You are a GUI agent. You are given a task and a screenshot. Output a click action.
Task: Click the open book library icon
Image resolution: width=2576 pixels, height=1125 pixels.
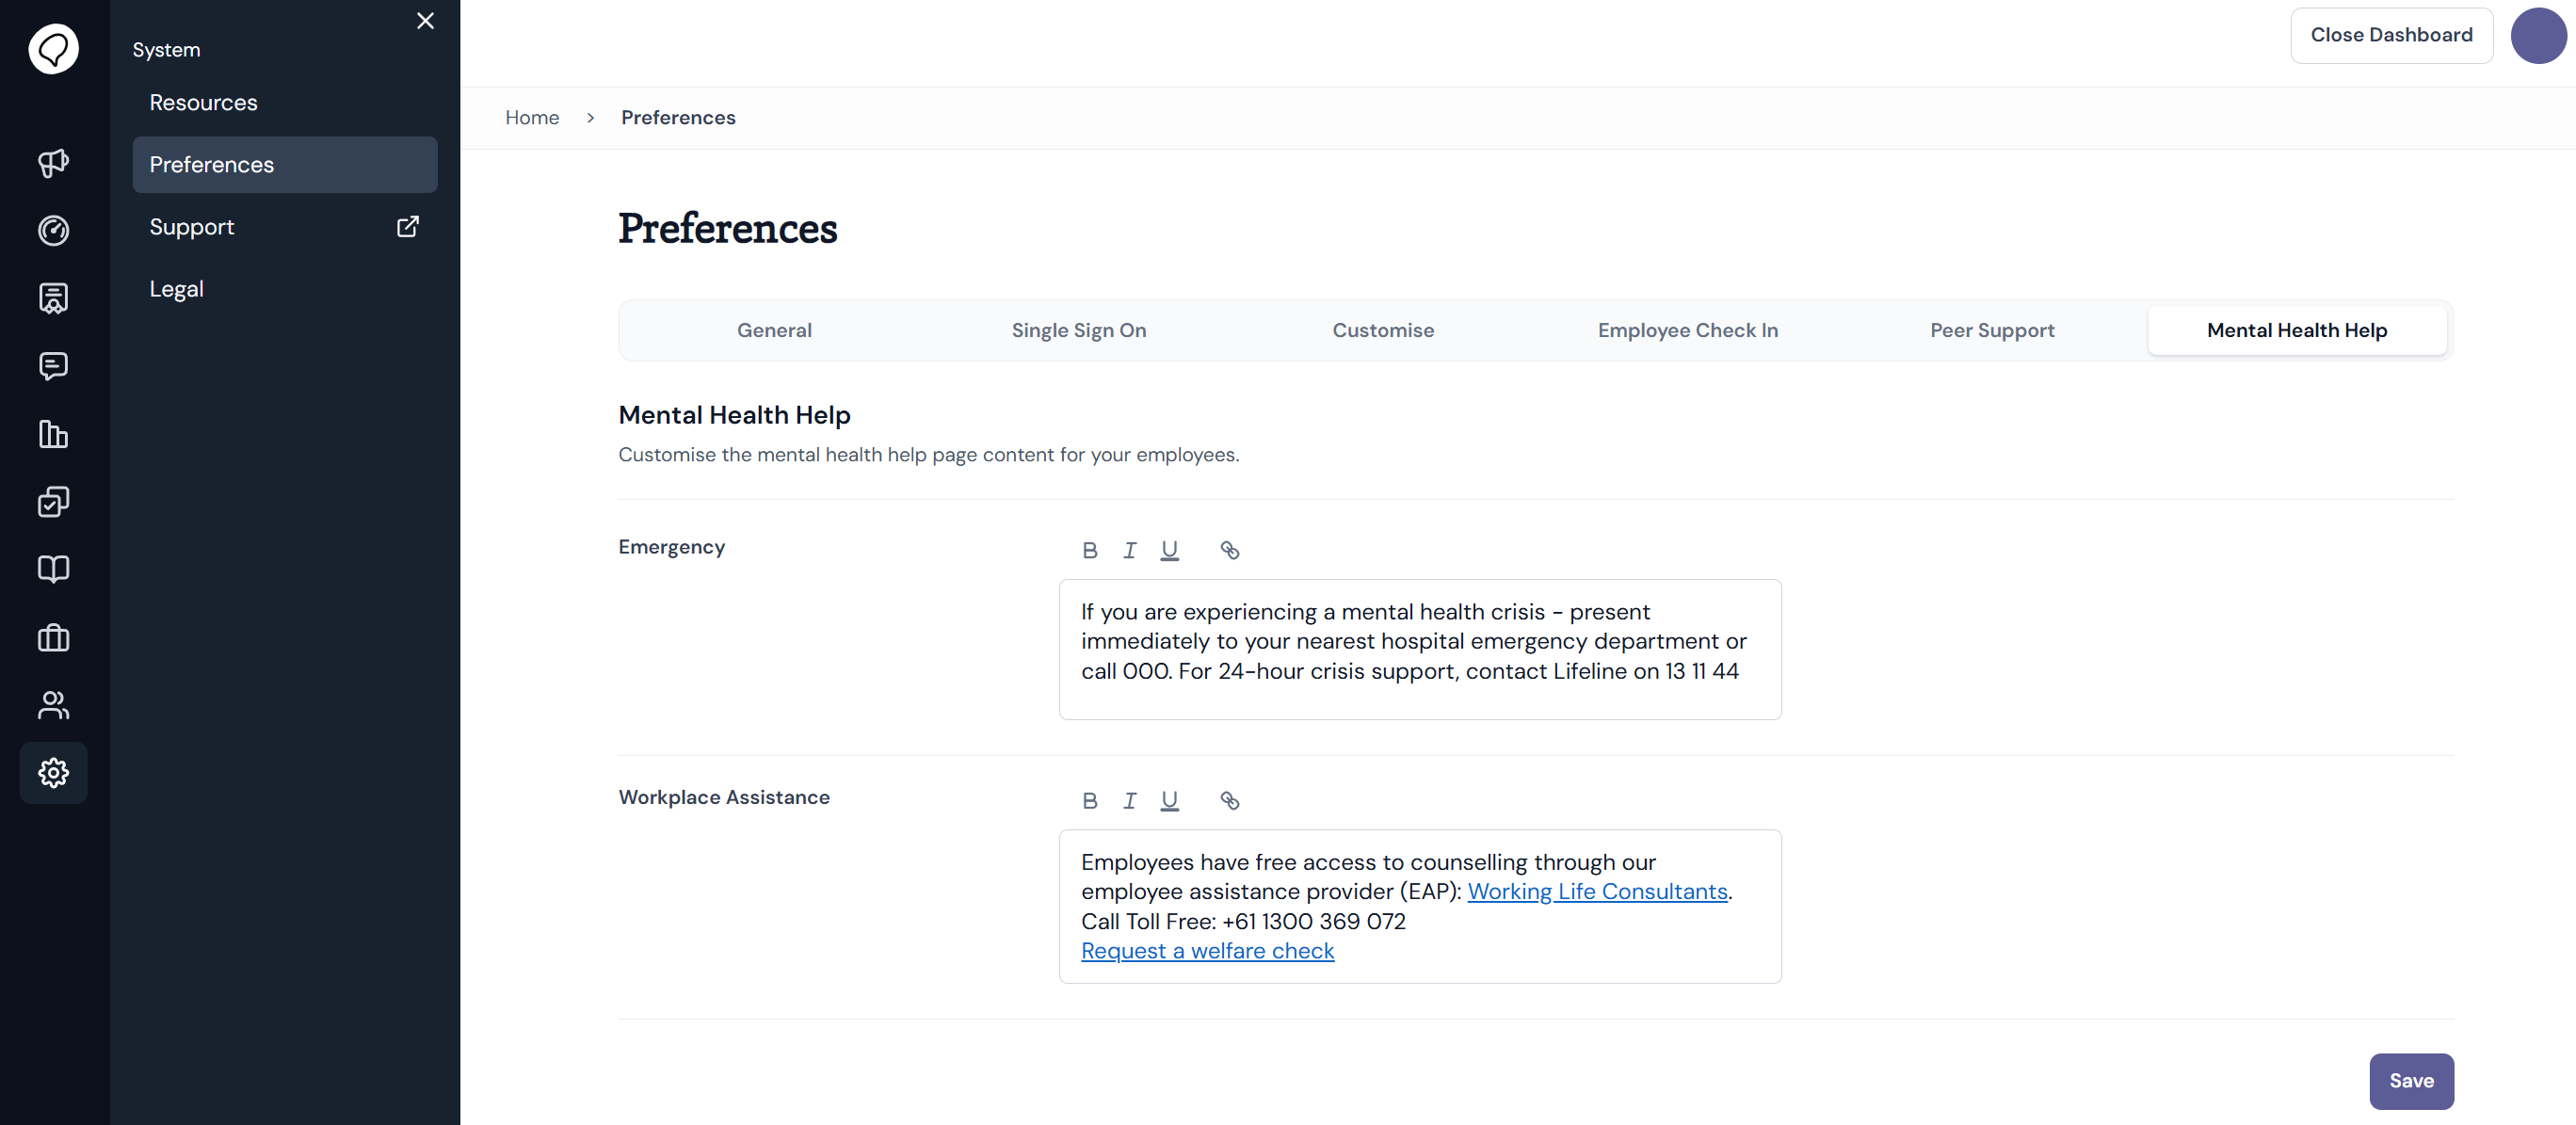pos(53,569)
